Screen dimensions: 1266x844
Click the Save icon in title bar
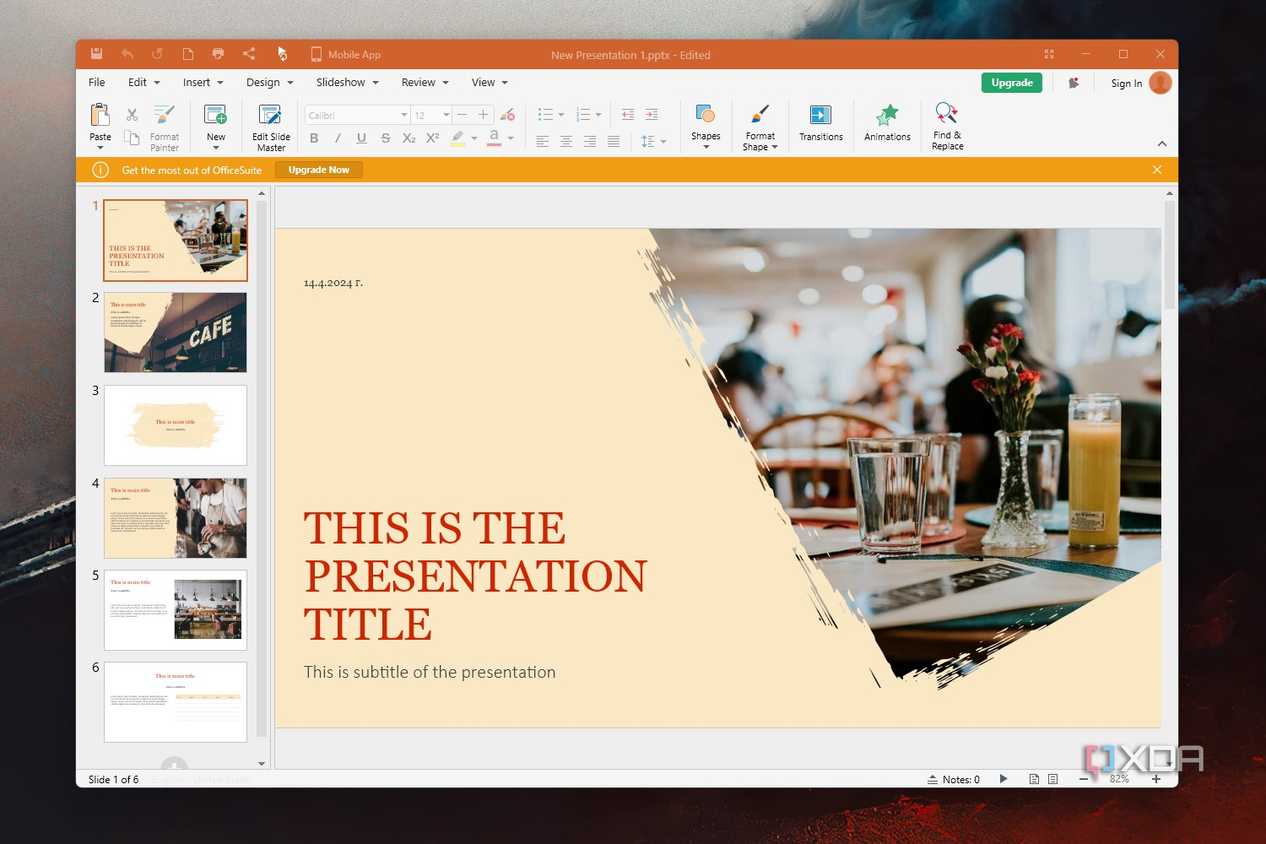[x=96, y=54]
